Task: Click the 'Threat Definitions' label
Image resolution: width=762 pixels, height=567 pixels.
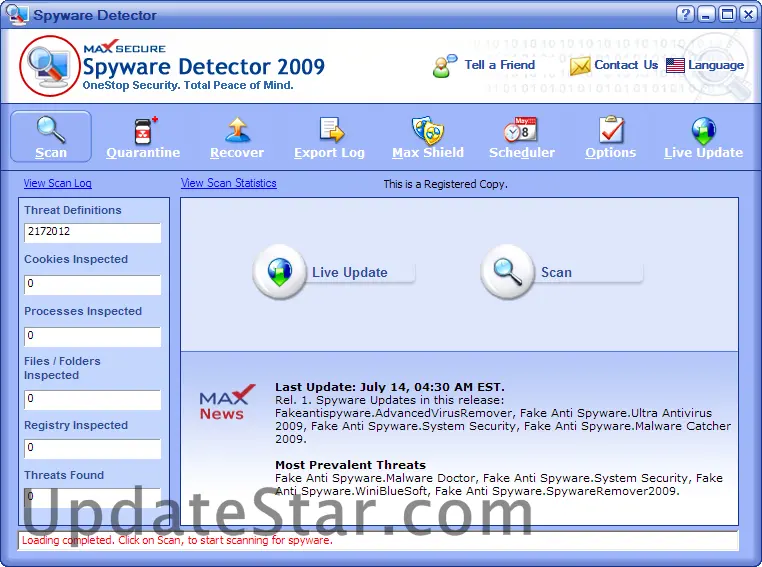Action: coord(73,210)
